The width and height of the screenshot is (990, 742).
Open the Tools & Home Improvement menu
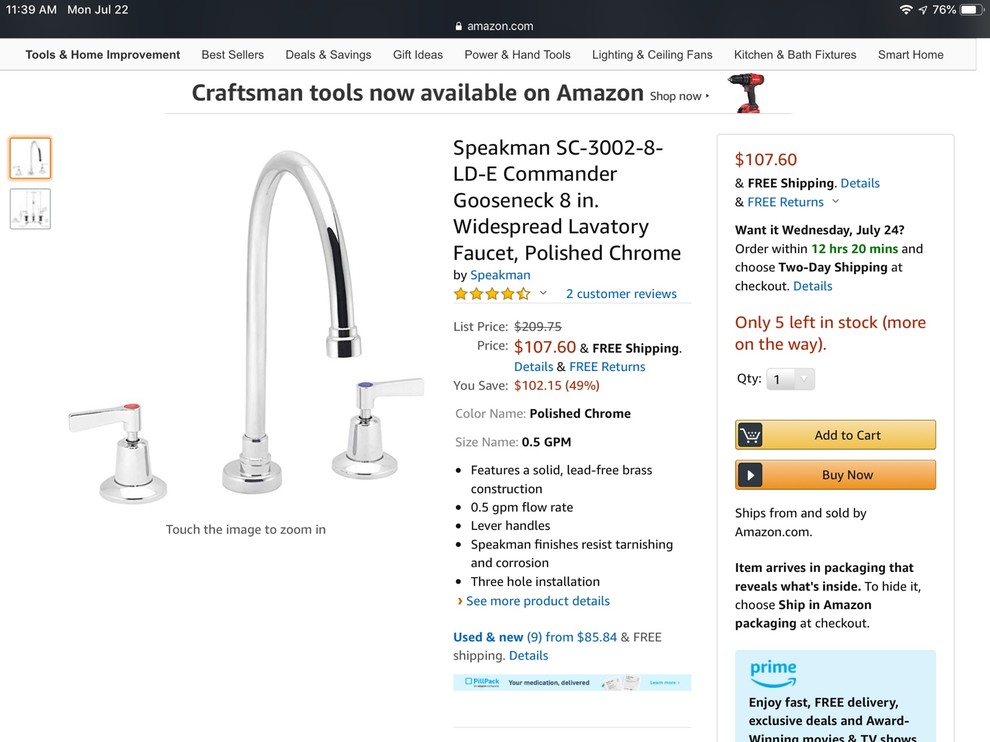[102, 55]
